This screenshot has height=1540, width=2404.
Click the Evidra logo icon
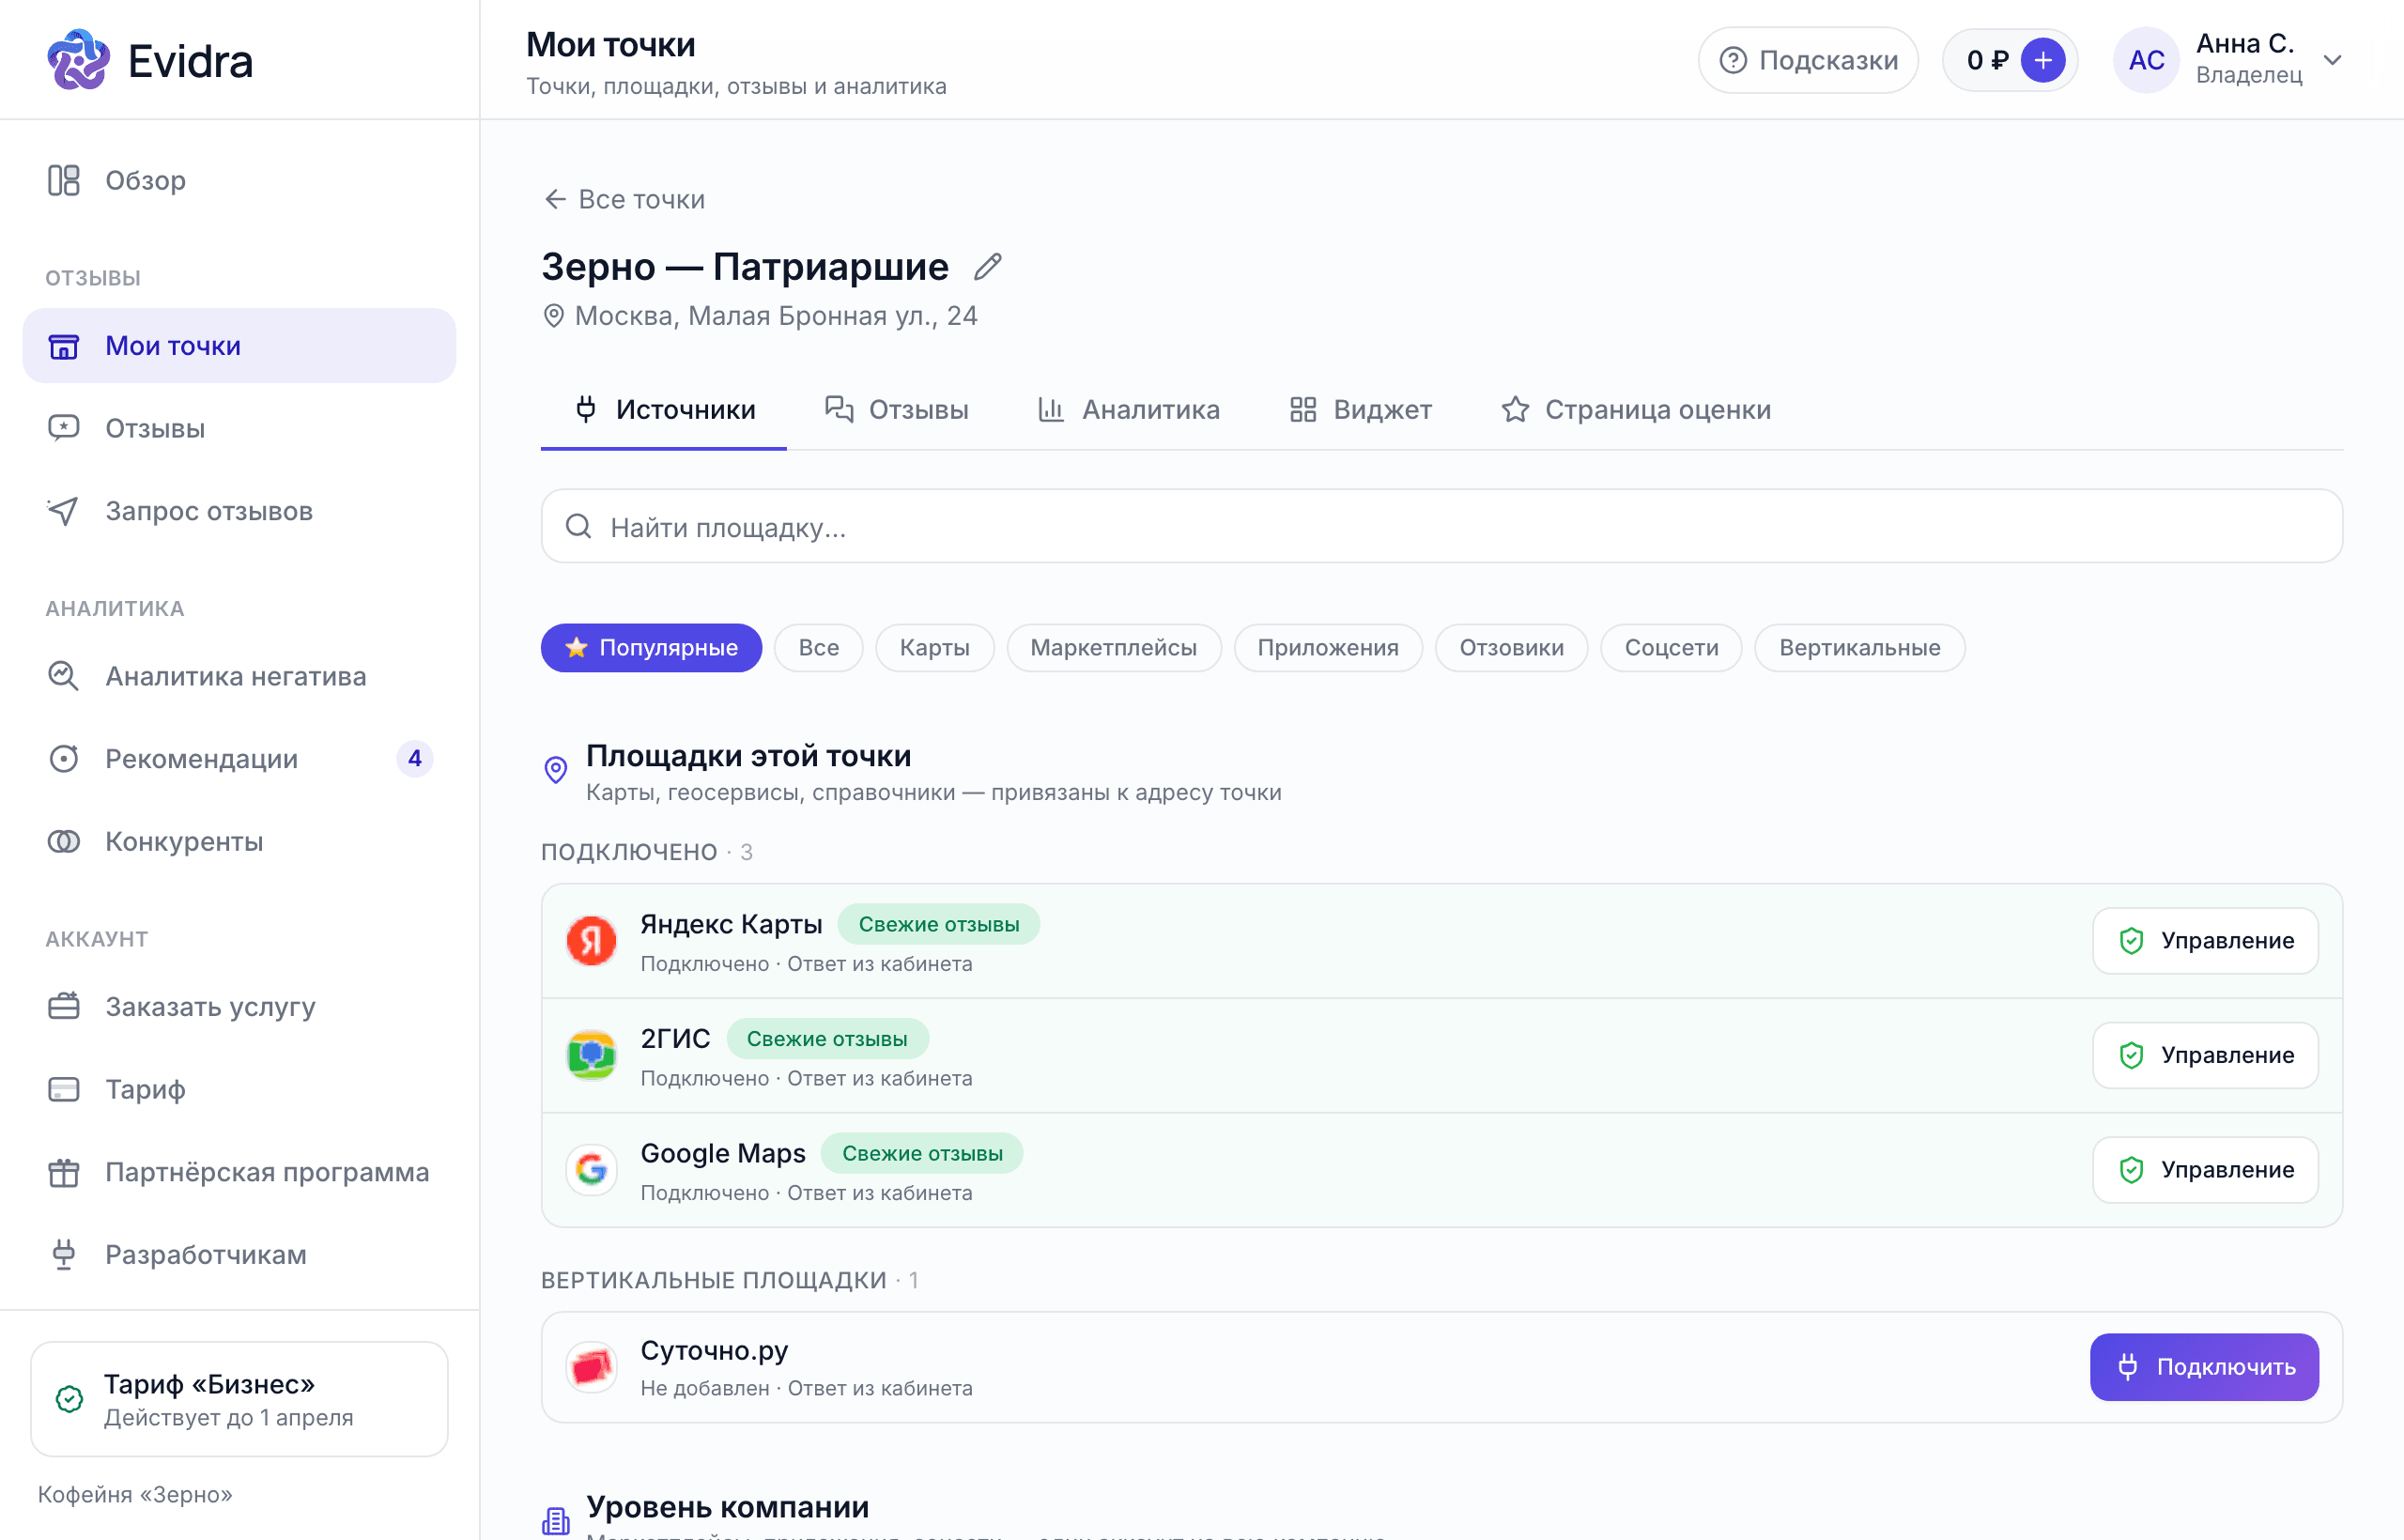pos(78,60)
